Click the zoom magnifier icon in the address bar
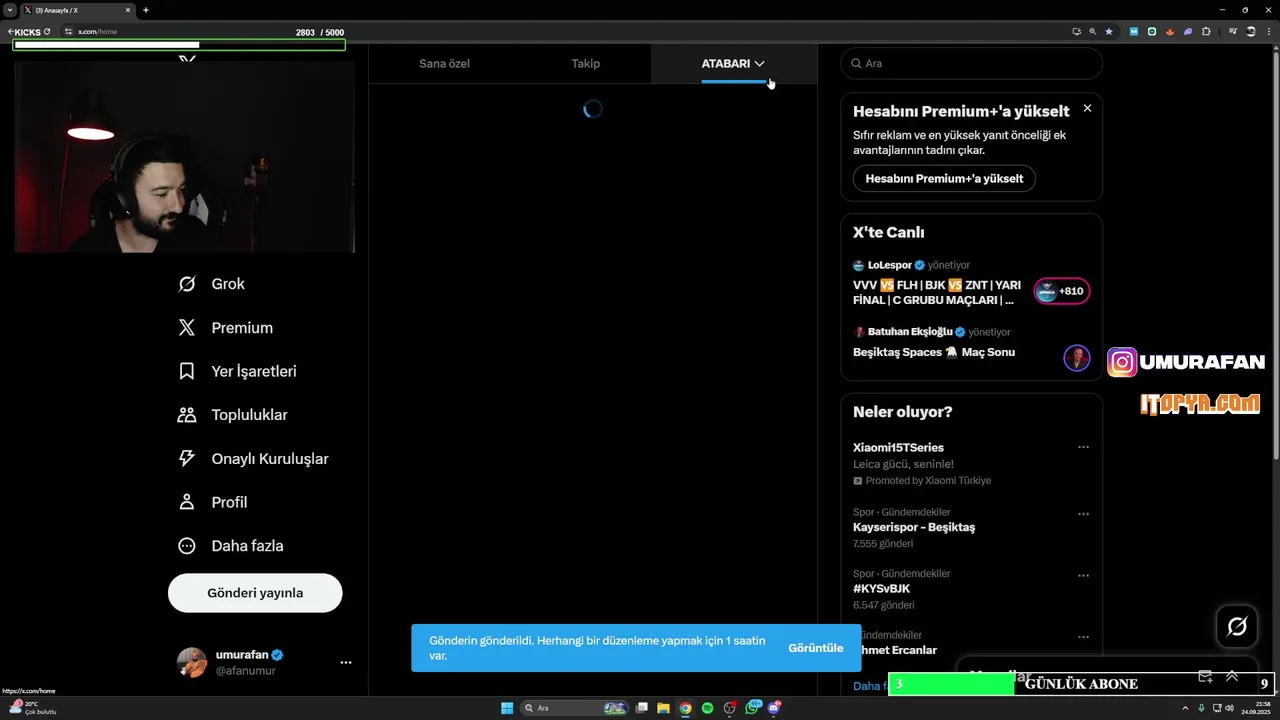Image resolution: width=1280 pixels, height=720 pixels. coord(1092,32)
